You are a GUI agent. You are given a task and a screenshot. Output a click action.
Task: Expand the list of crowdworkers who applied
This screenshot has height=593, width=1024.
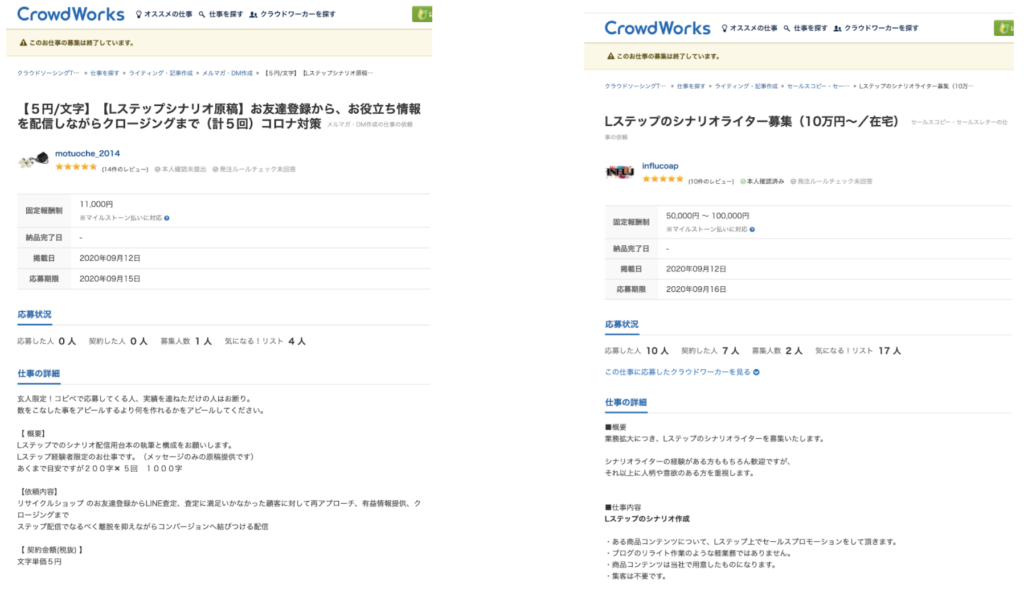coord(682,372)
